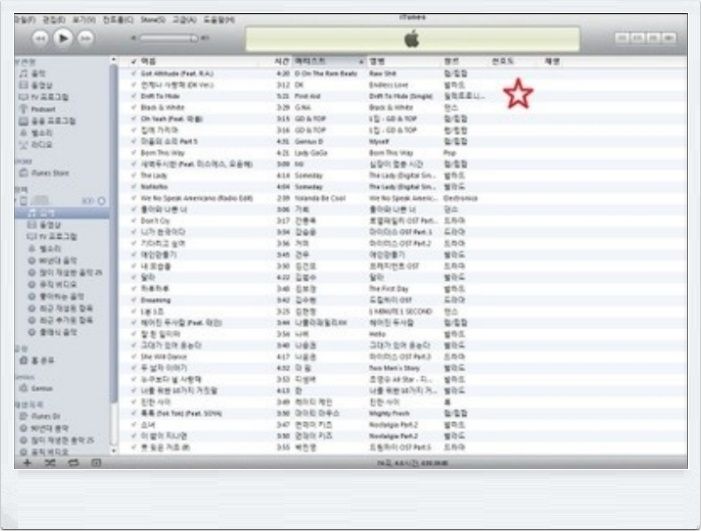Screen dimensions: 701x531
Task: Select the Lady GaGa artist cell
Action: [x=311, y=153]
